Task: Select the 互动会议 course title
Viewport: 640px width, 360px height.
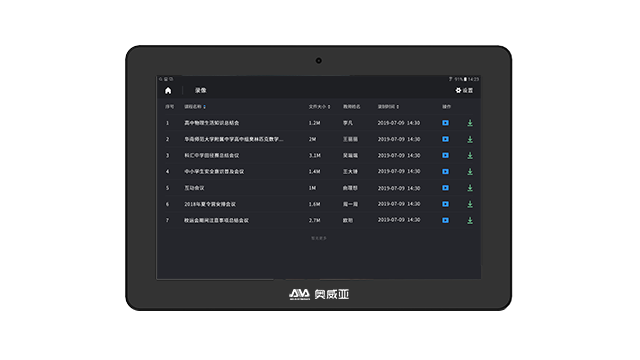Action: tap(194, 188)
